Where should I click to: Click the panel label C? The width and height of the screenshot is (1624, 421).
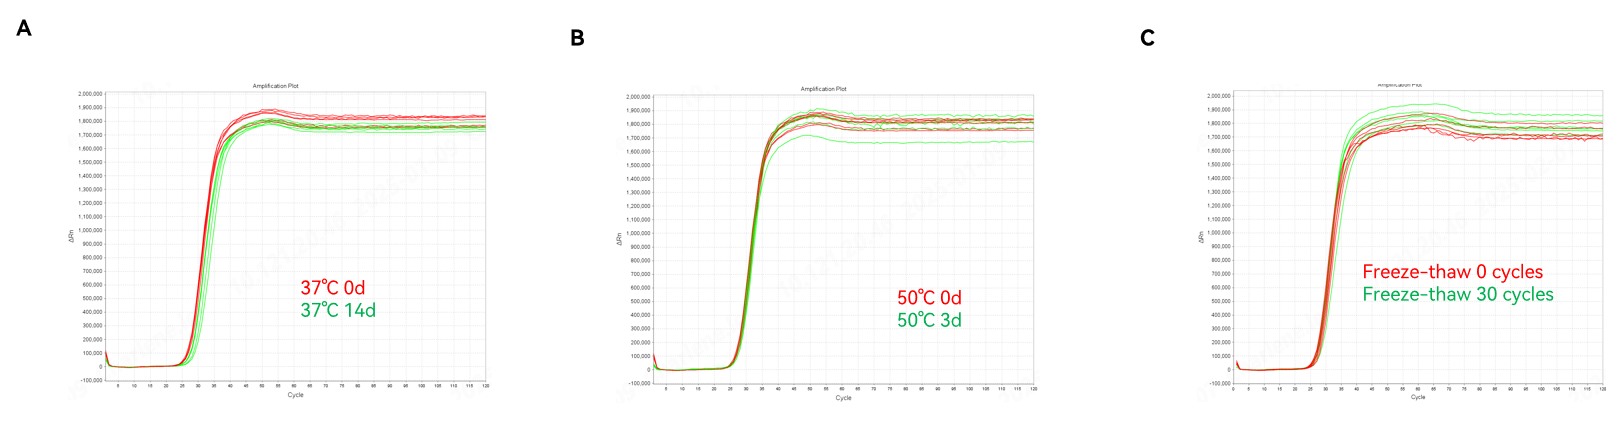[1147, 38]
